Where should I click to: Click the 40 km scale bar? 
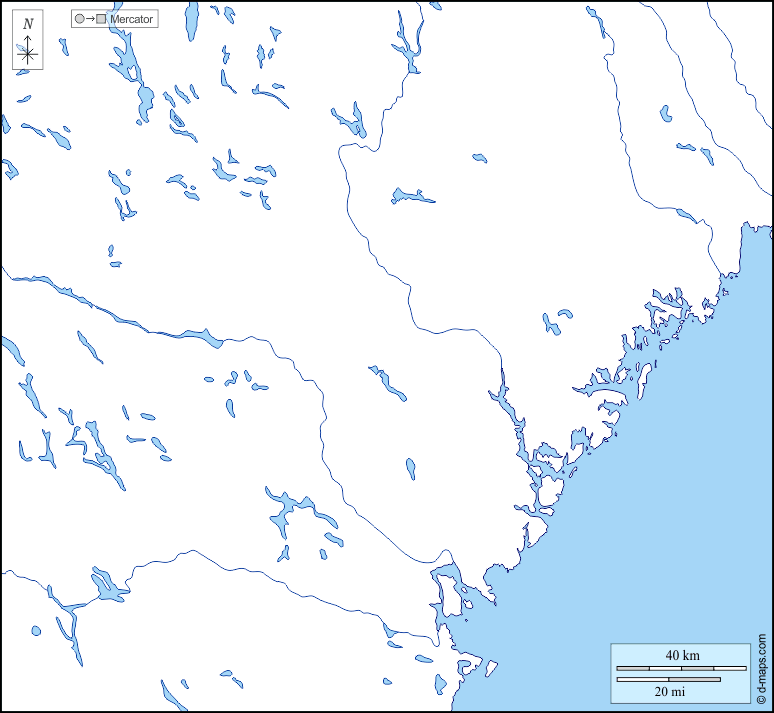[x=681, y=669]
